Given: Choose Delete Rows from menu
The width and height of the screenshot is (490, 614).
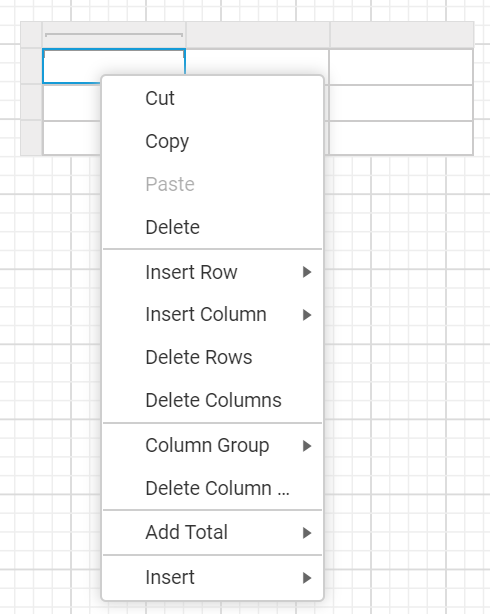Looking at the screenshot, I should [212, 357].
